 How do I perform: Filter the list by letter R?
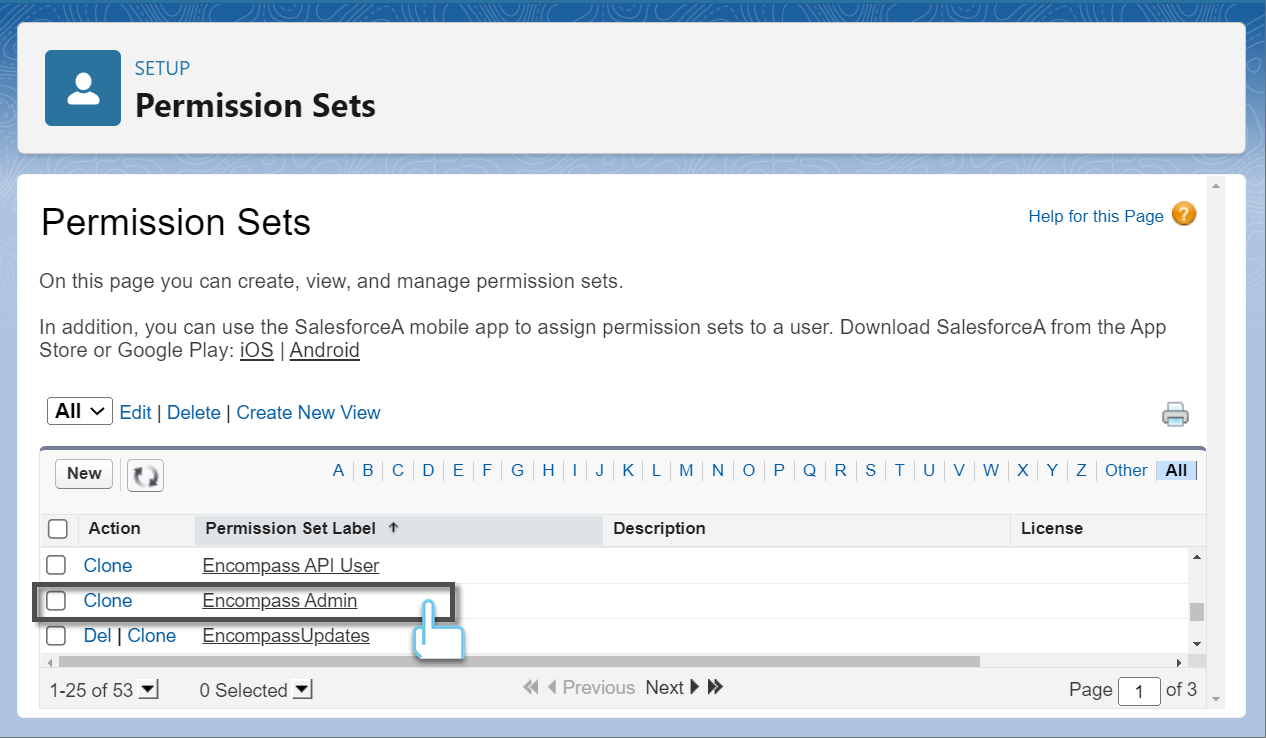click(841, 470)
